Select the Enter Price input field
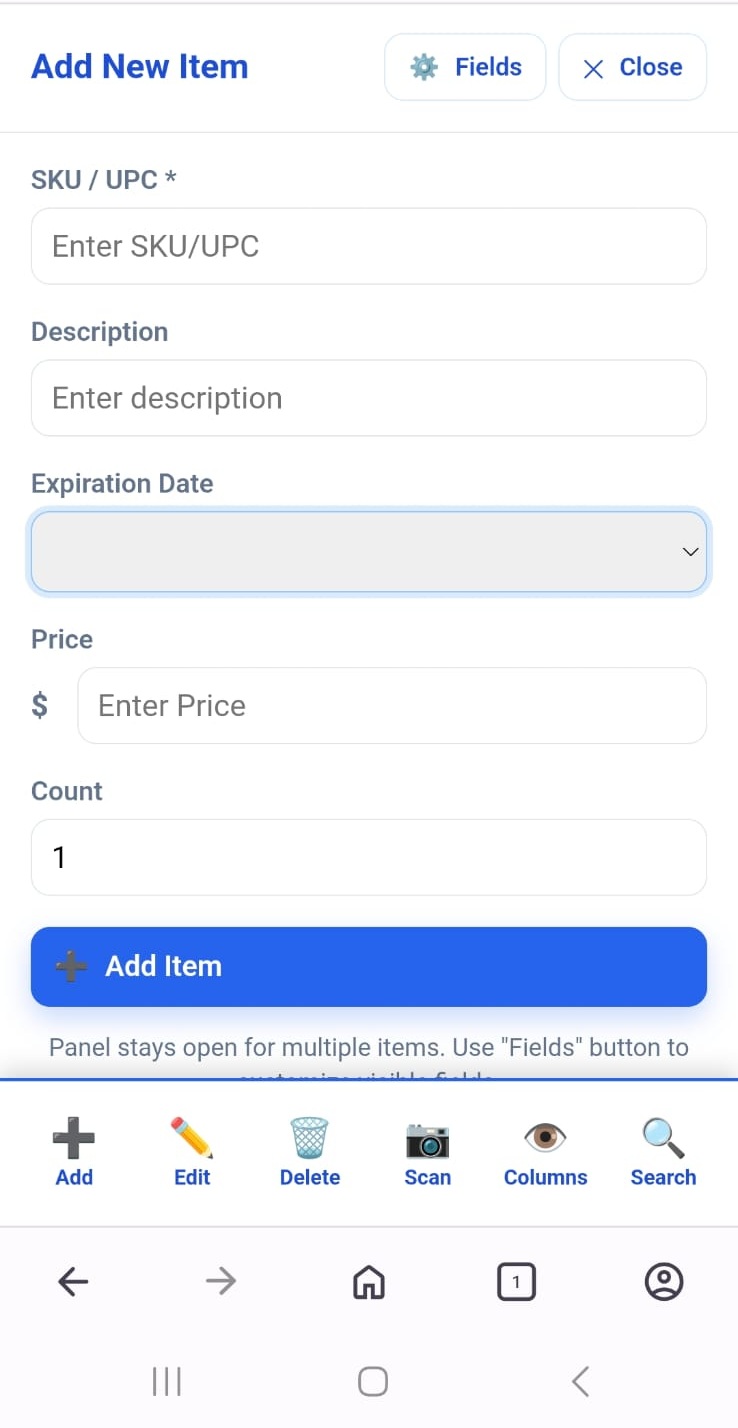The height and width of the screenshot is (1428, 738). [x=392, y=706]
